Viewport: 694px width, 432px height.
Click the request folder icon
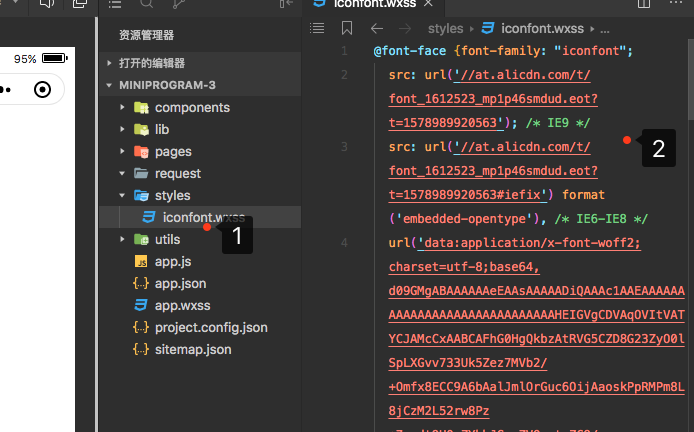[141, 173]
